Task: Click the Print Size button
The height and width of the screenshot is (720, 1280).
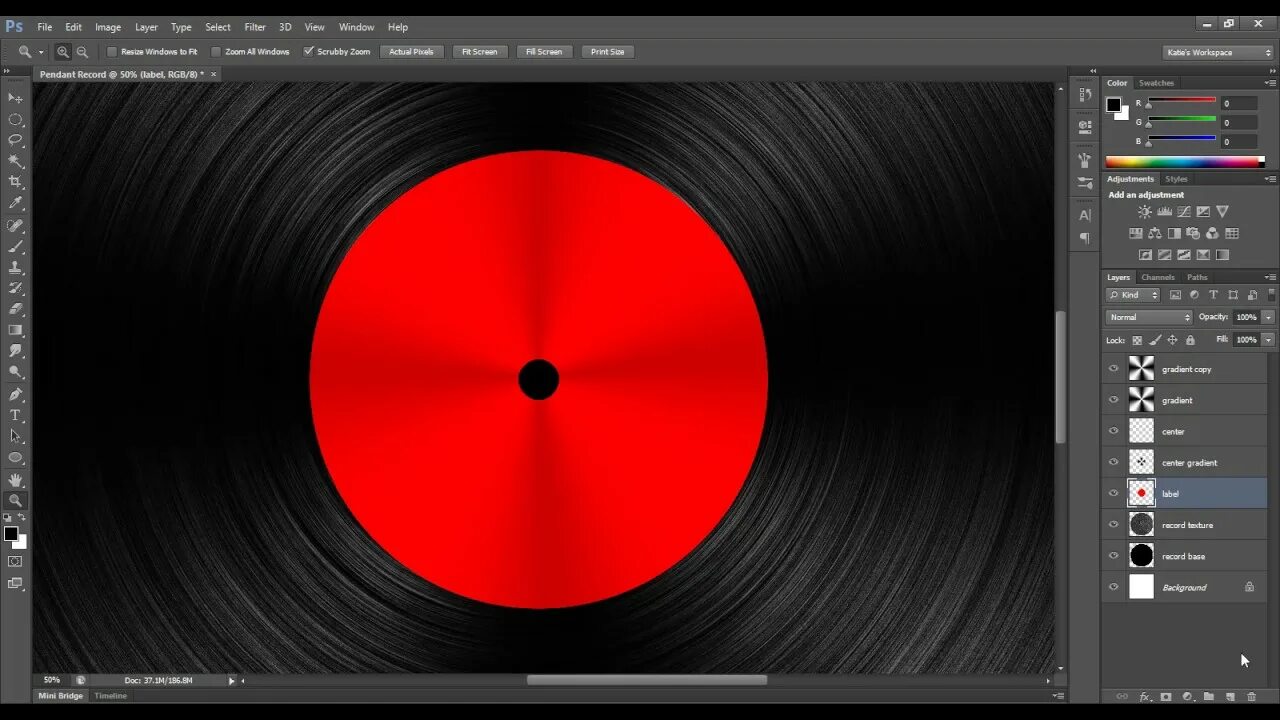Action: click(607, 52)
